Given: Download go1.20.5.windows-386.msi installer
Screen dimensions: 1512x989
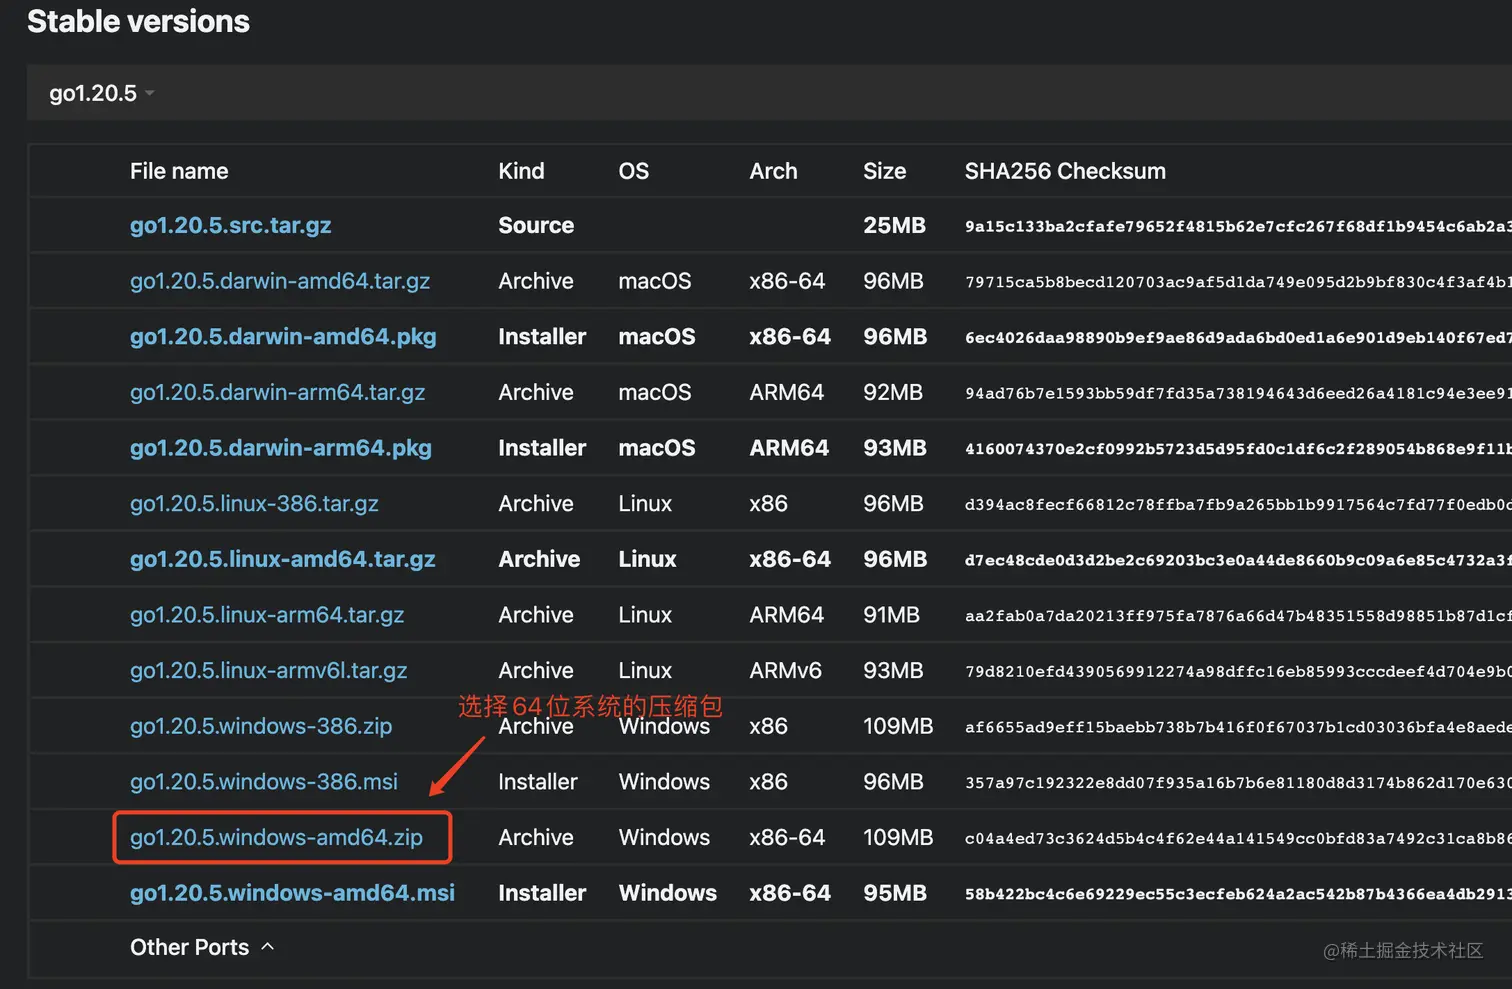Looking at the screenshot, I should pyautogui.click(x=264, y=782).
